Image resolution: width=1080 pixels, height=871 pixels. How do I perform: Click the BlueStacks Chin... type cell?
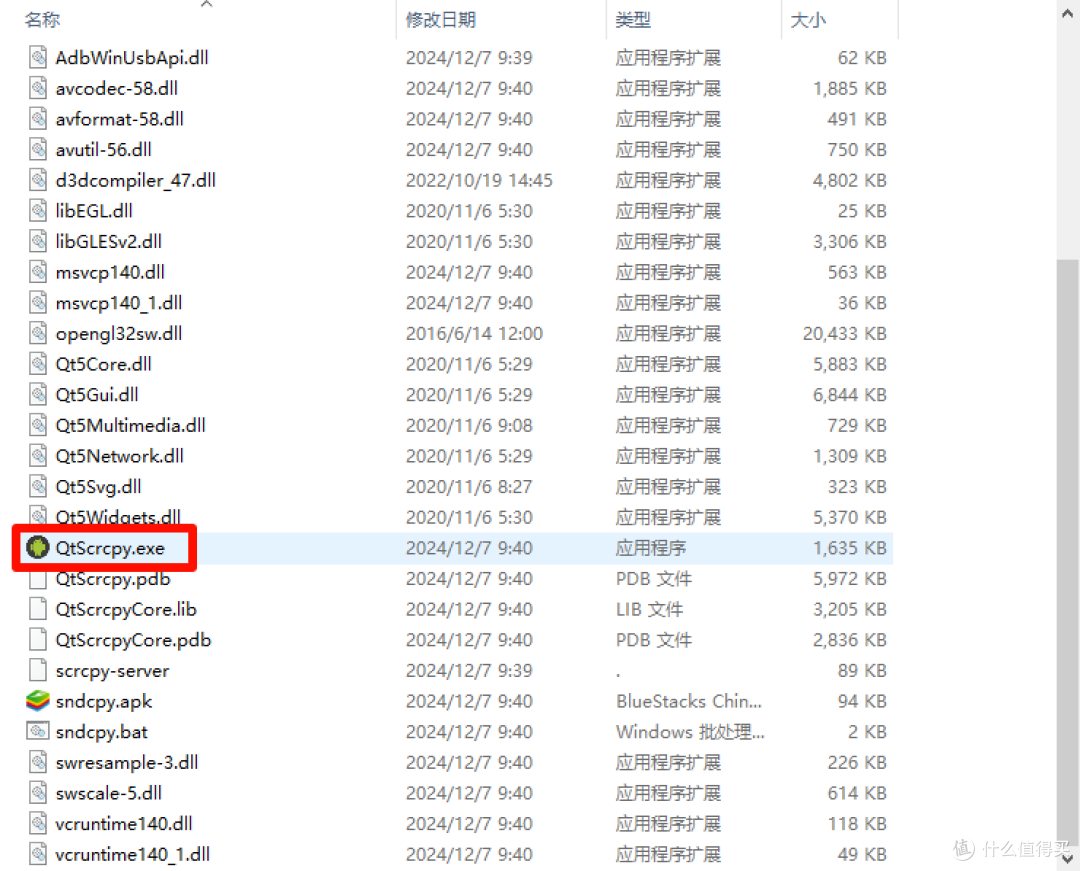click(x=689, y=701)
